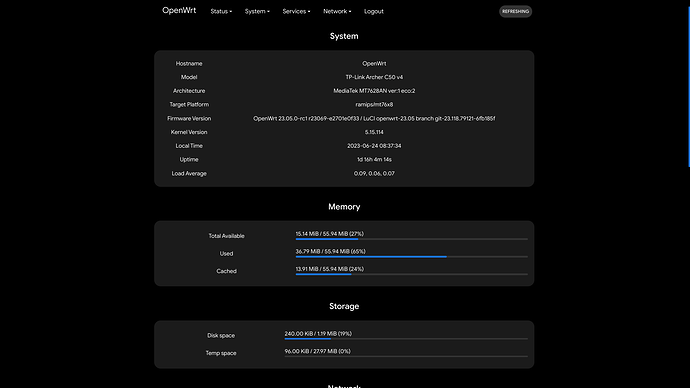Select model text TP-Link Archer C50 v4
The image size is (690, 388).
[374, 77]
